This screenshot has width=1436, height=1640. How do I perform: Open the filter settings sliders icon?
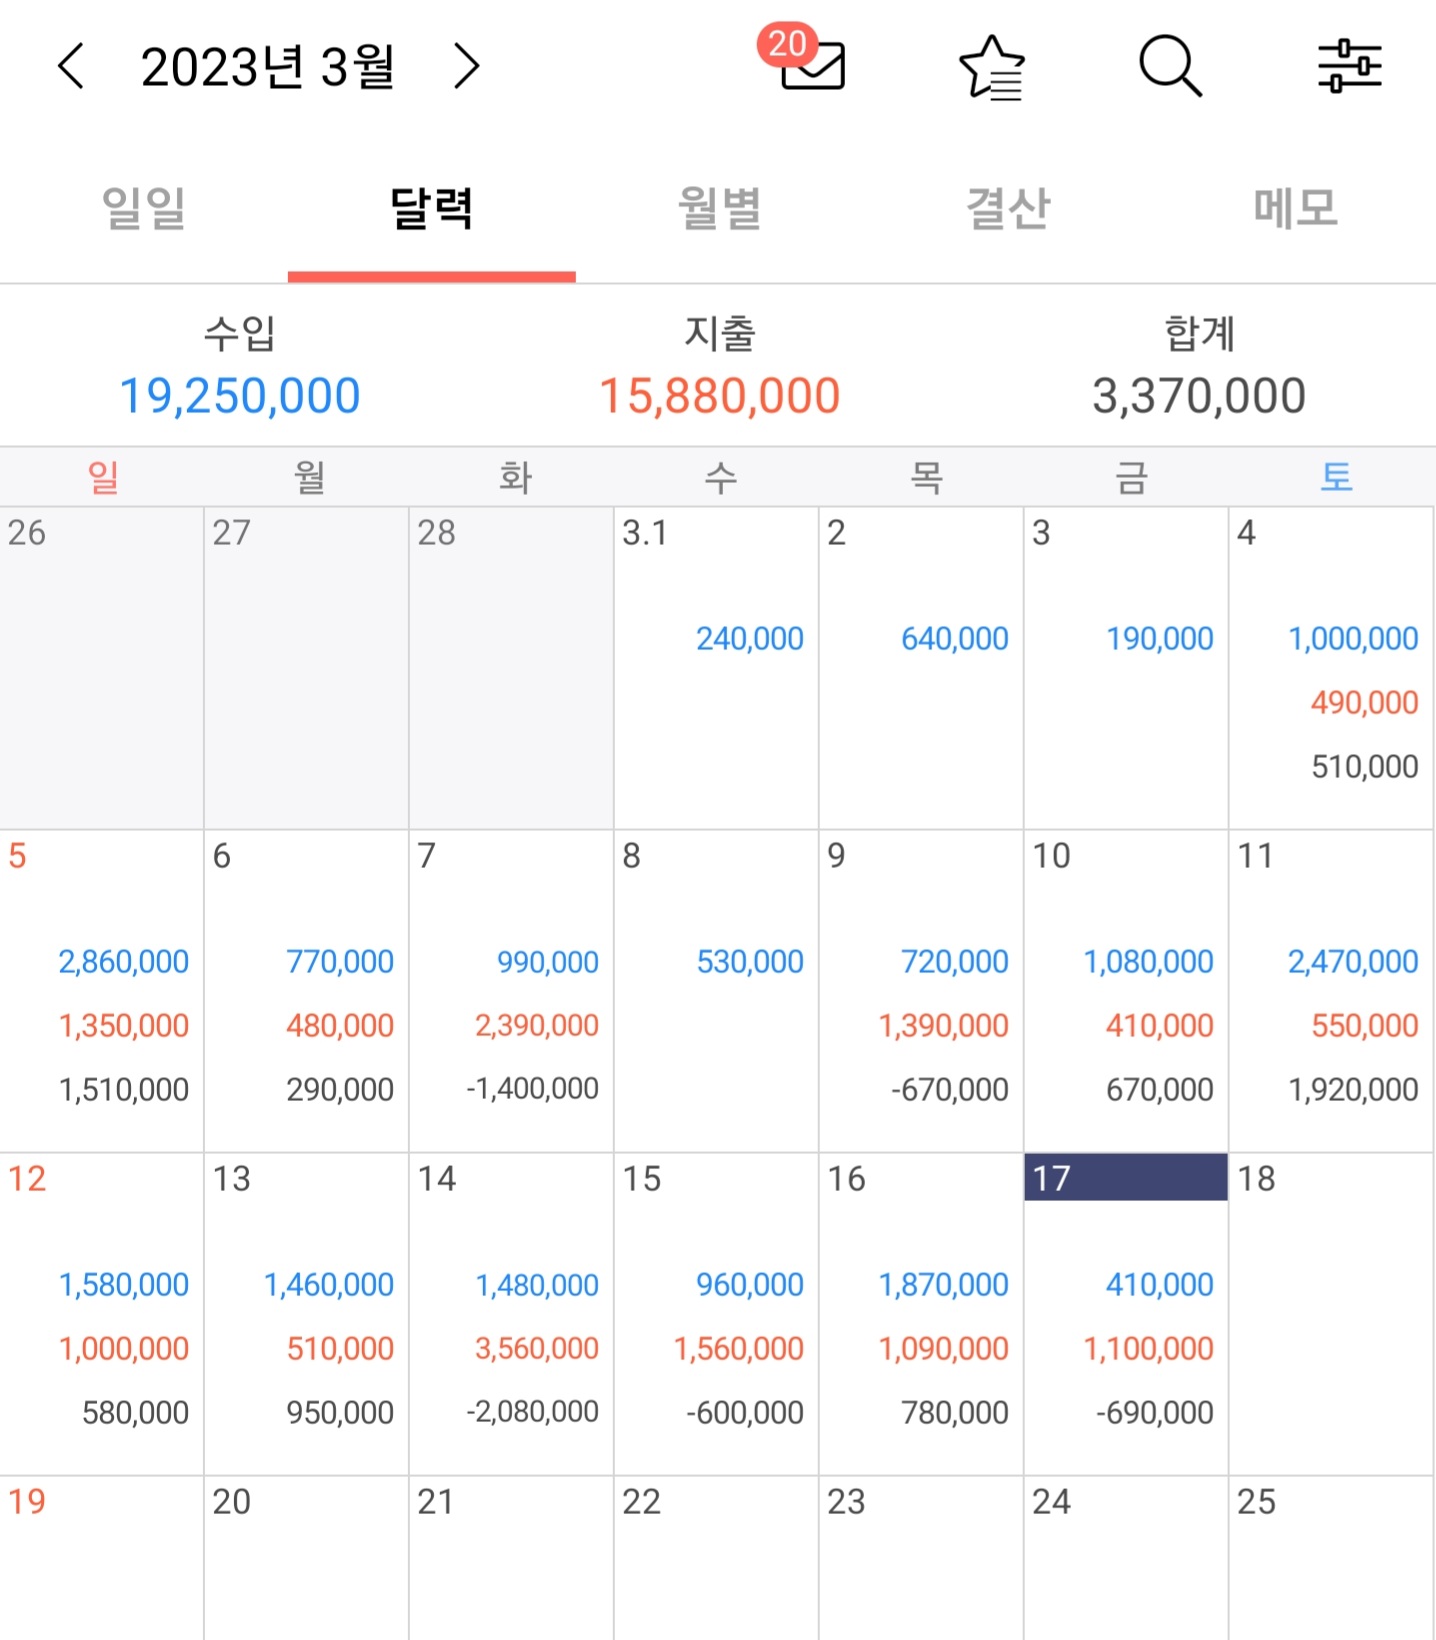1349,66
